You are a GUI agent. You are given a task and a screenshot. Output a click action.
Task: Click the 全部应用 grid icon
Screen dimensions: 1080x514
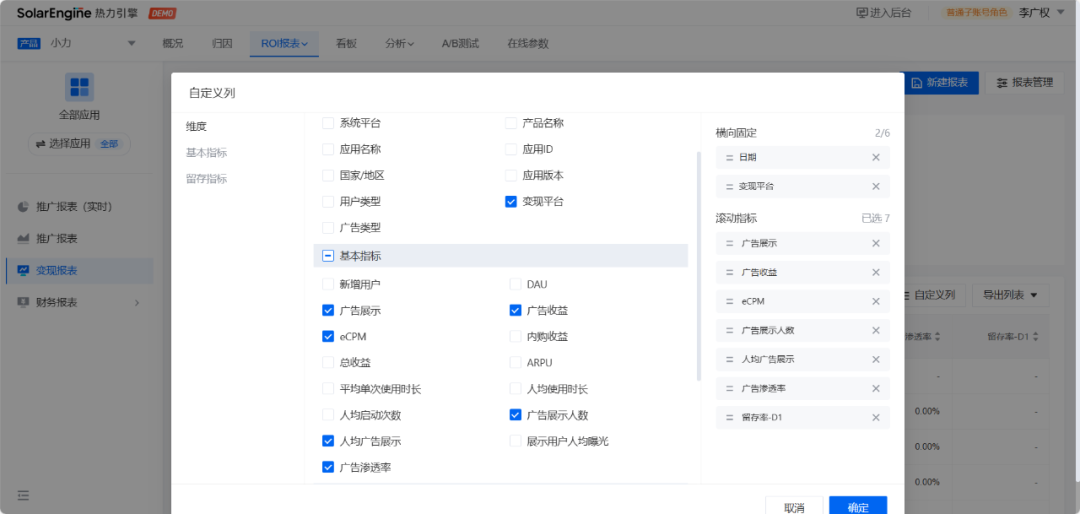[x=79, y=88]
